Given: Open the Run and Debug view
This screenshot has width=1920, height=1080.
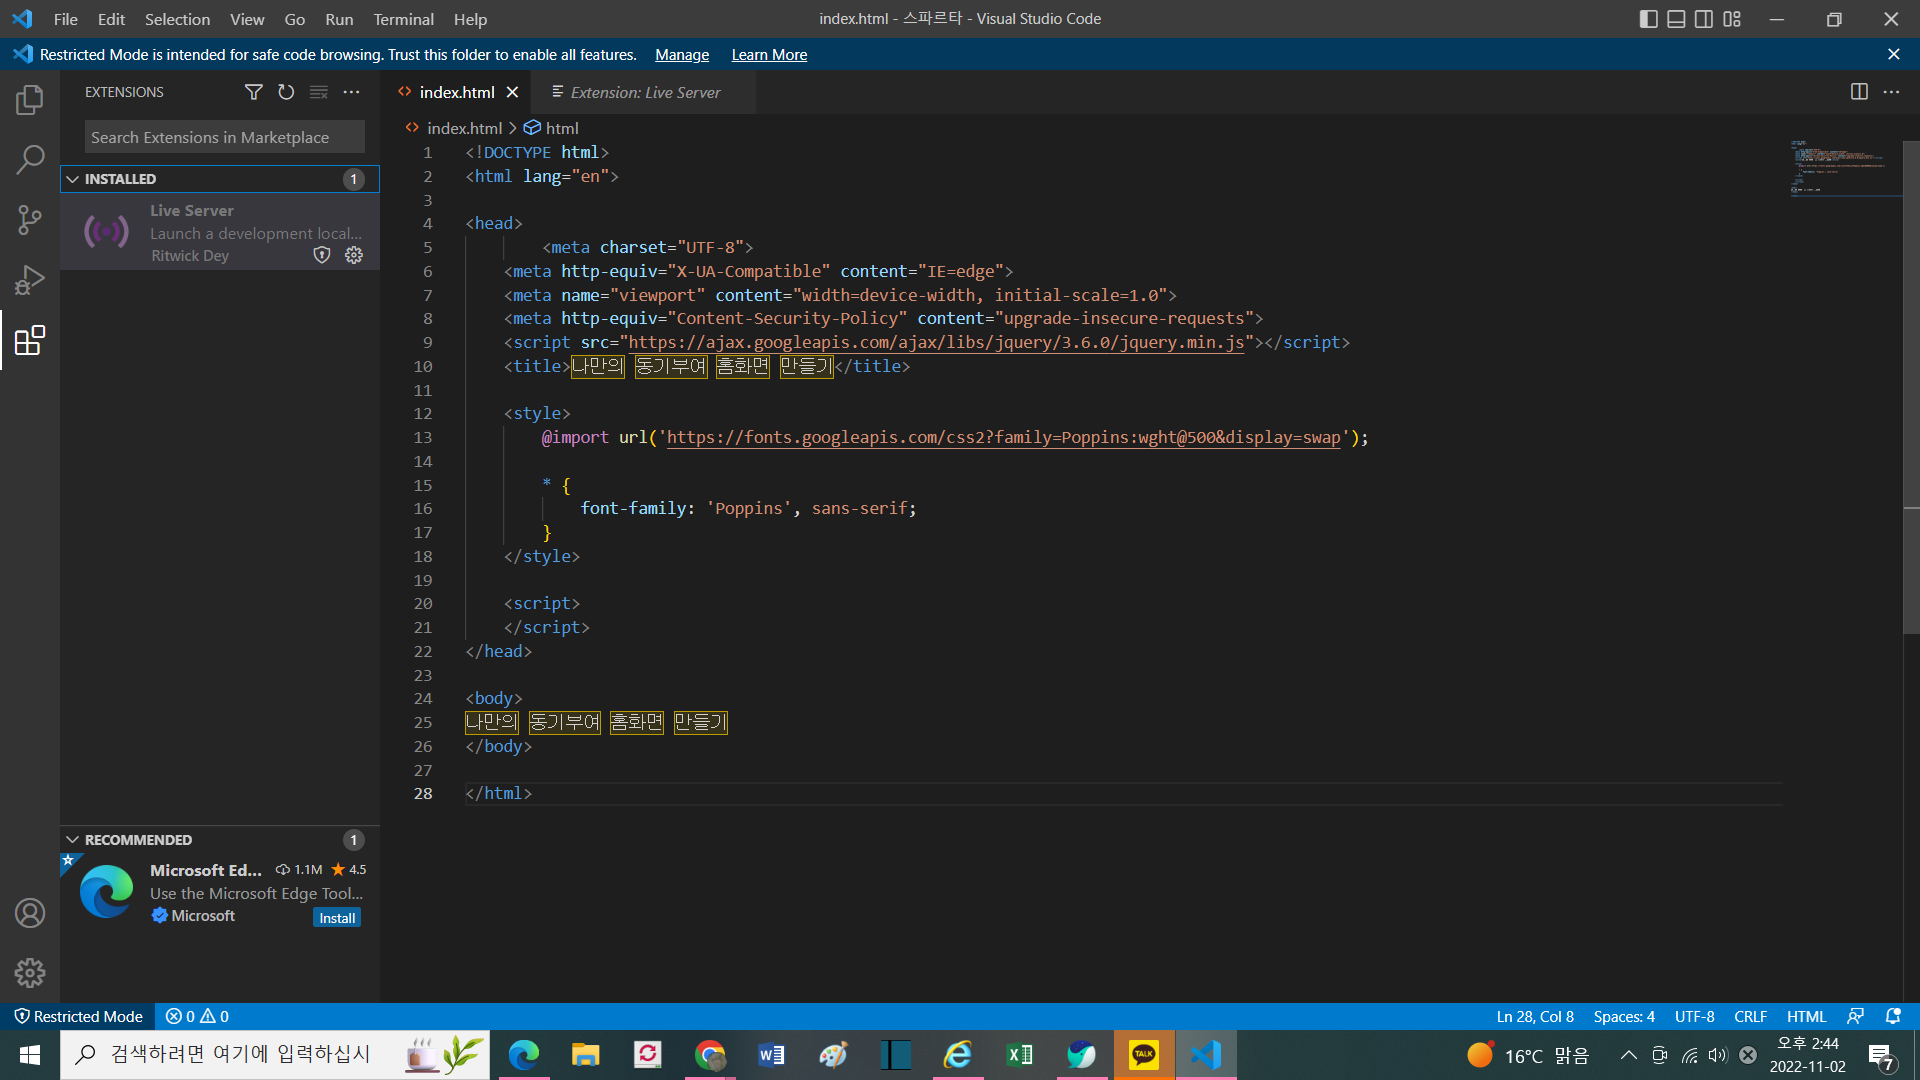Looking at the screenshot, I should coord(30,280).
